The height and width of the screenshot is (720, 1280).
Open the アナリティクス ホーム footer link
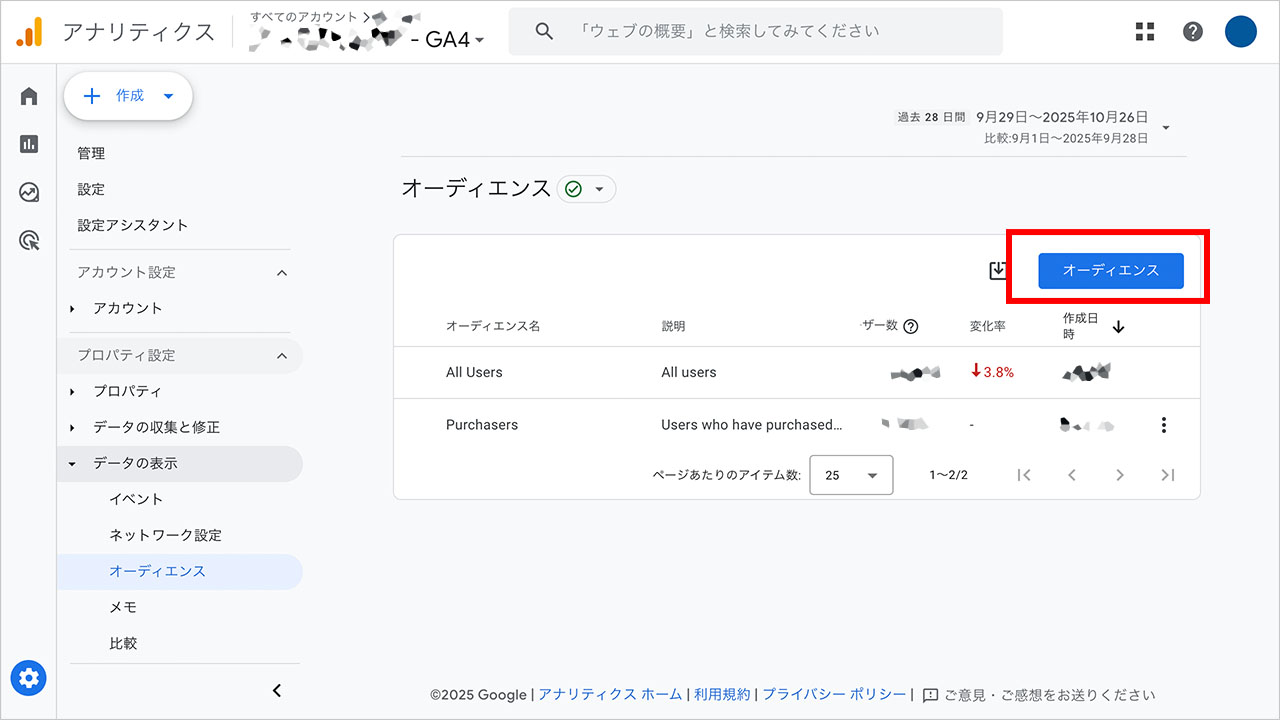point(610,694)
